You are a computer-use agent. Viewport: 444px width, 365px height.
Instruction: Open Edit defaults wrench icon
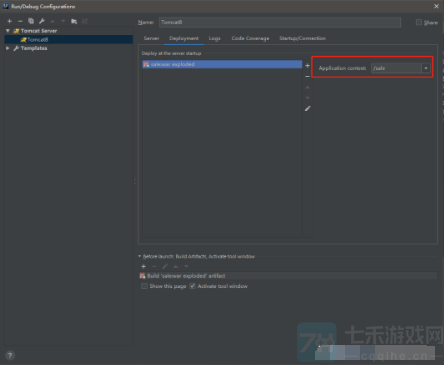coord(42,21)
